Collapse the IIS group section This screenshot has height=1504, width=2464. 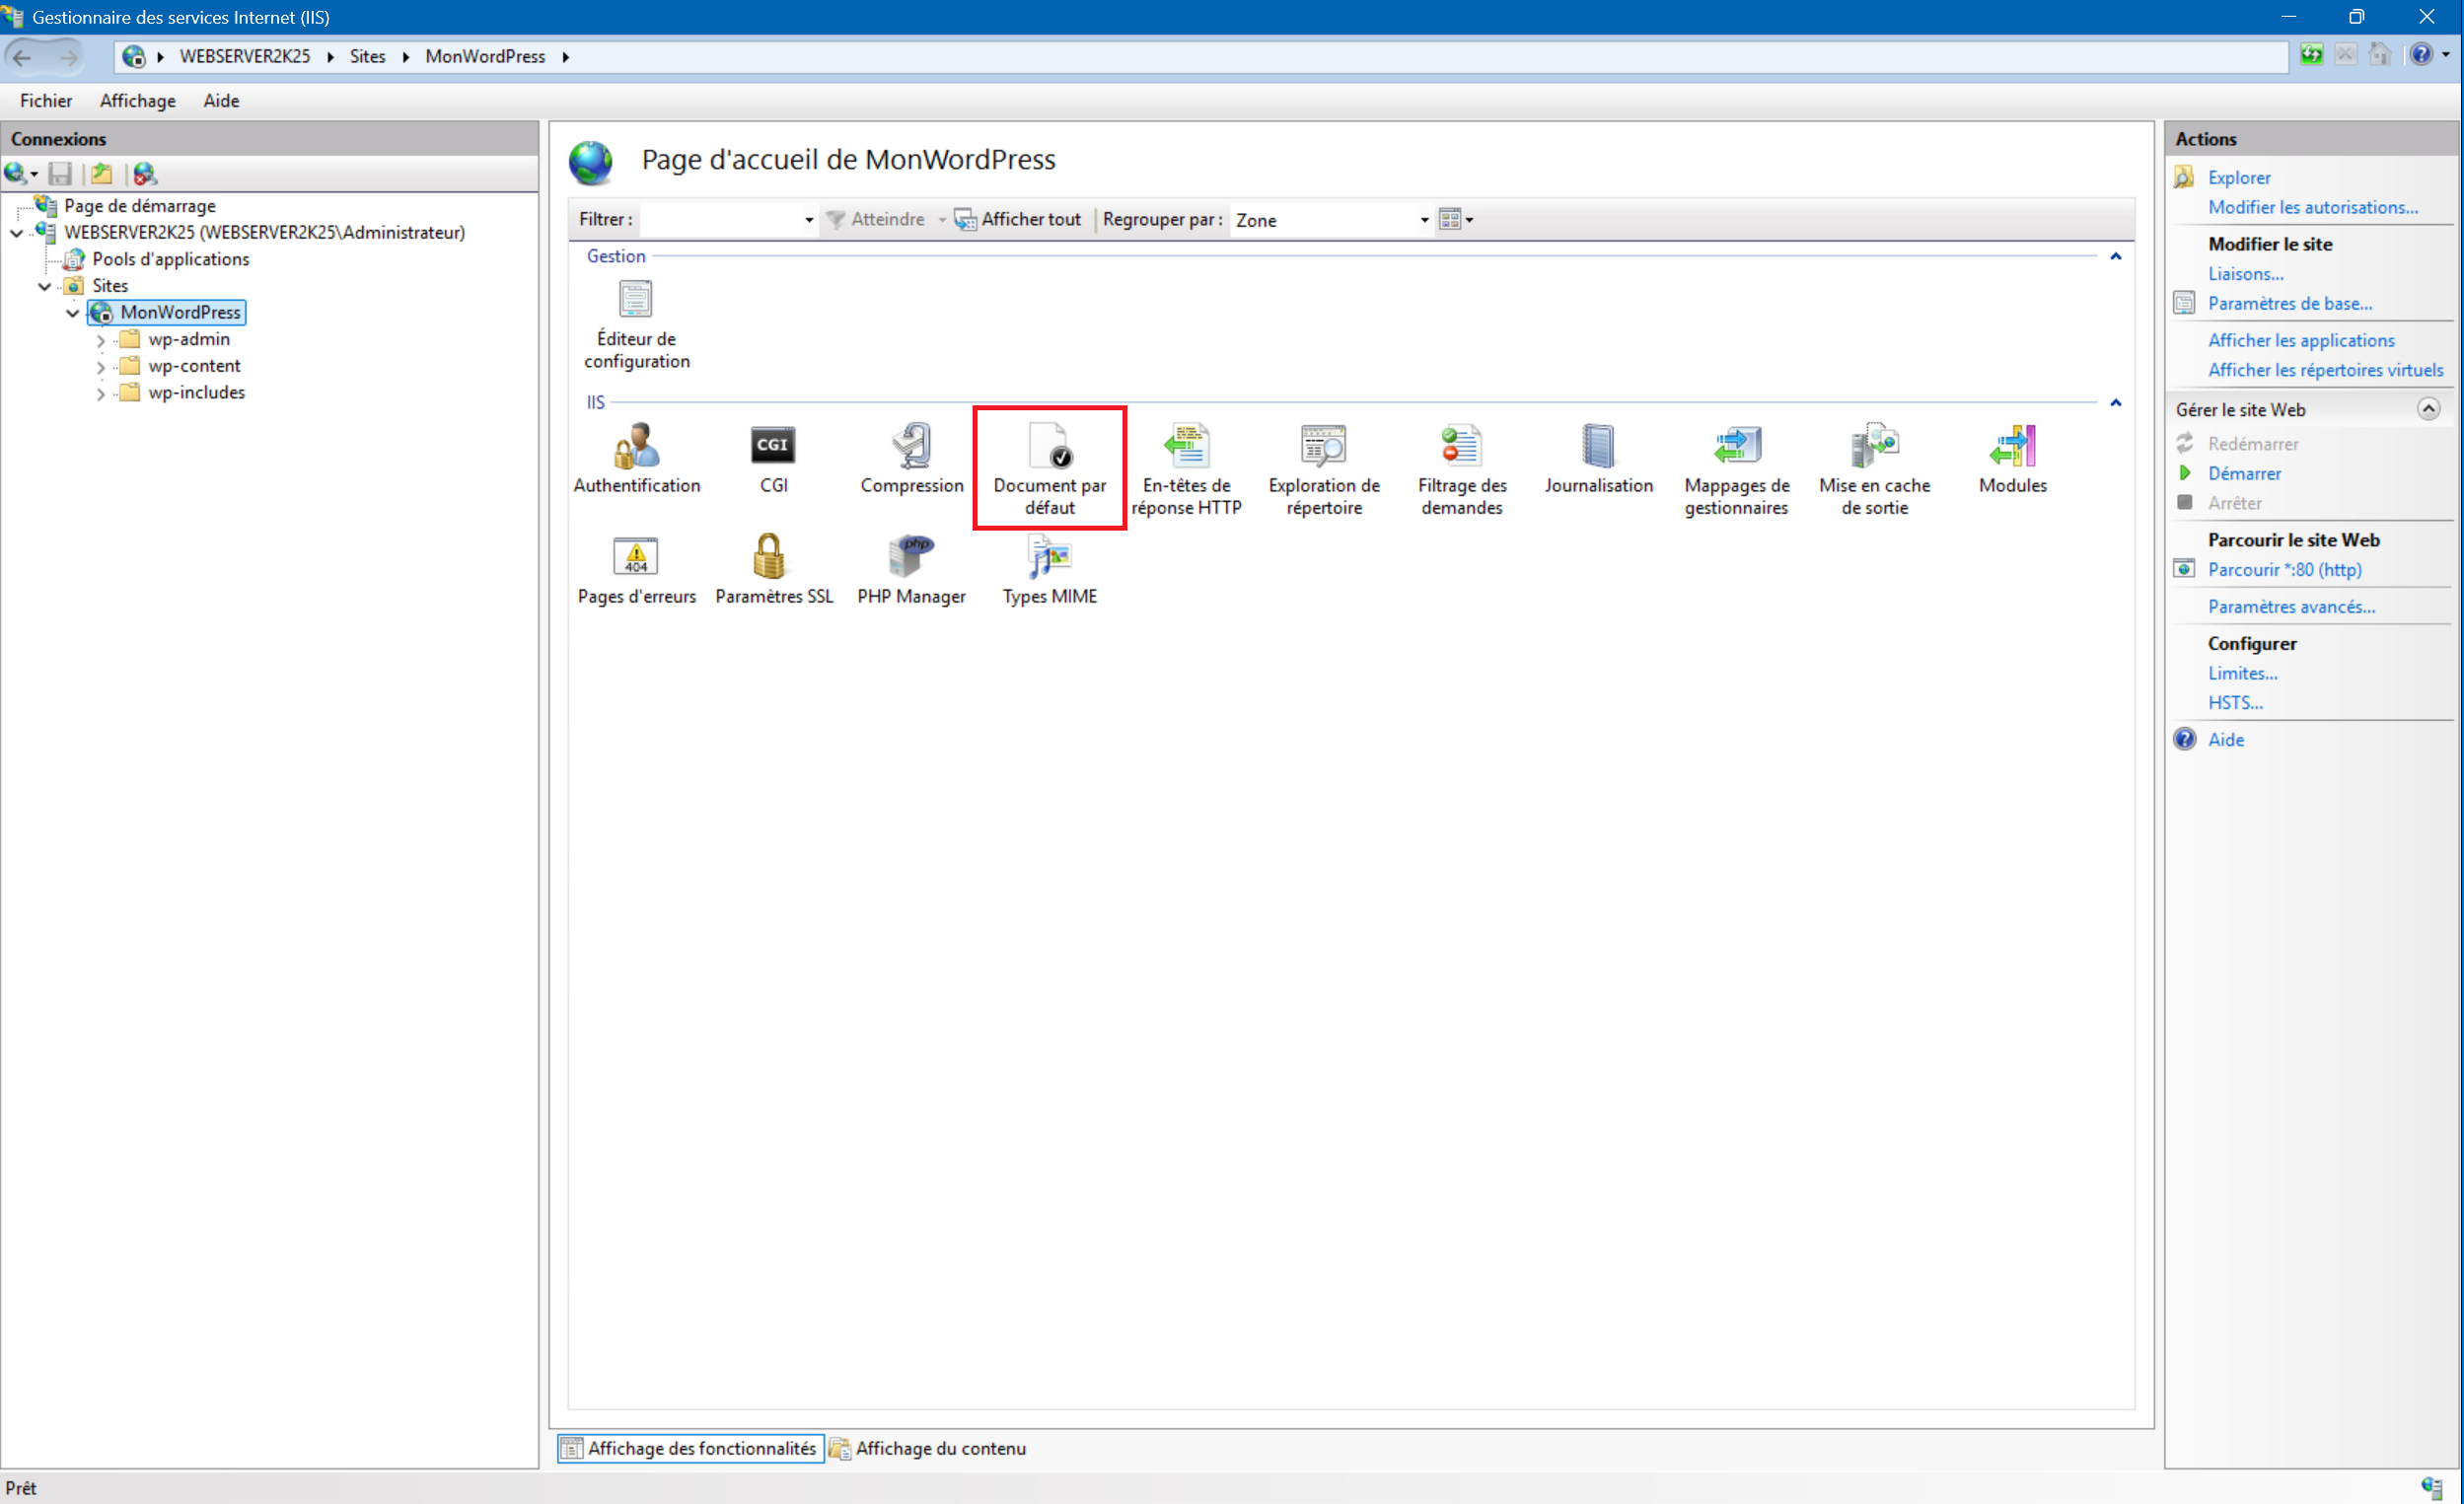pos(2116,403)
